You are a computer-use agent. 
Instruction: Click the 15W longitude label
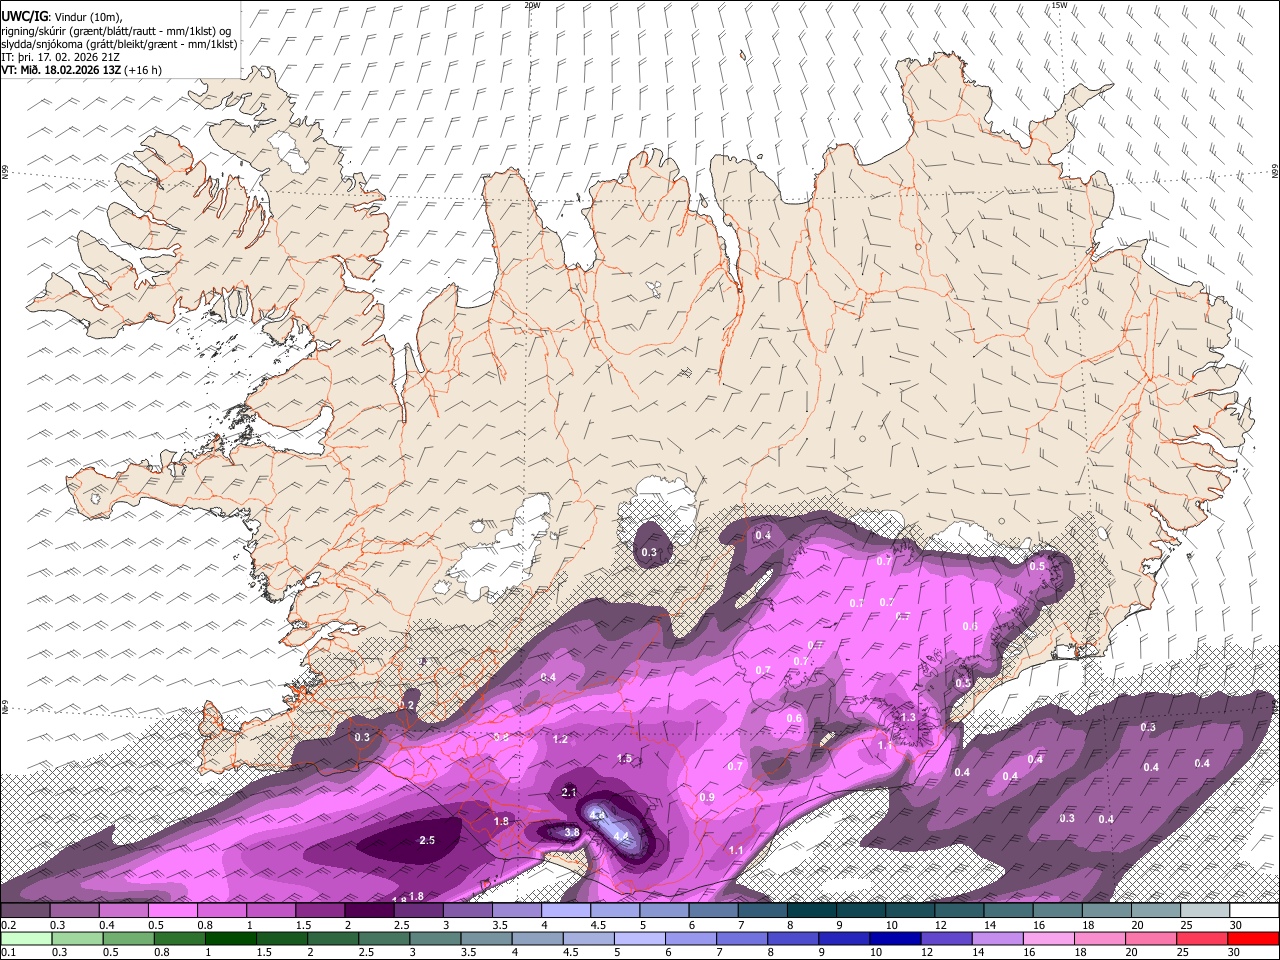(x=1058, y=5)
